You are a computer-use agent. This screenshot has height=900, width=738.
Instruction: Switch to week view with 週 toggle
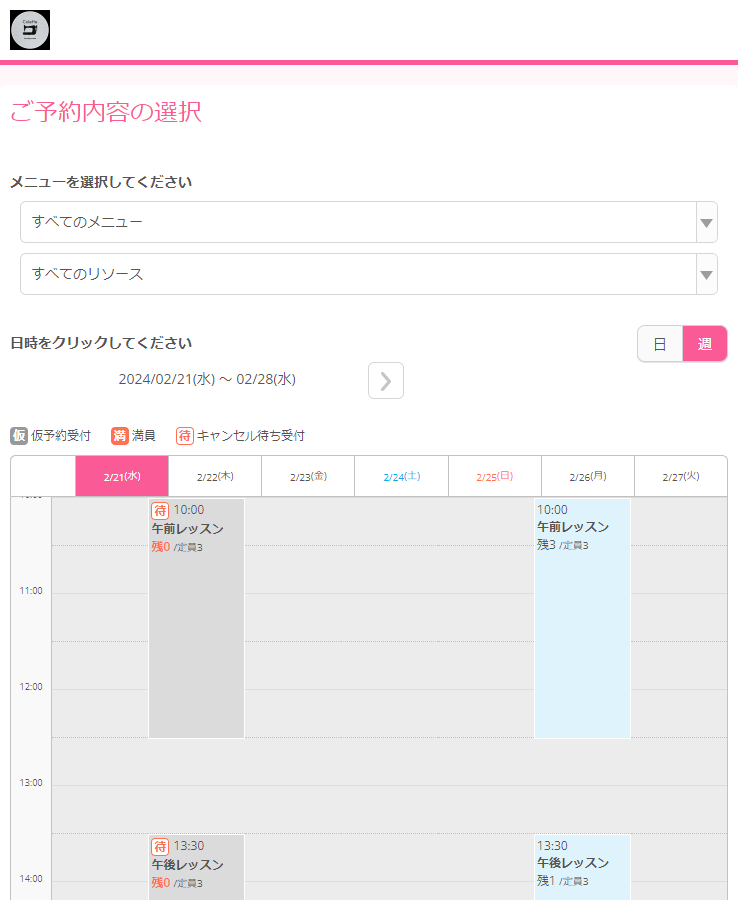(x=705, y=344)
